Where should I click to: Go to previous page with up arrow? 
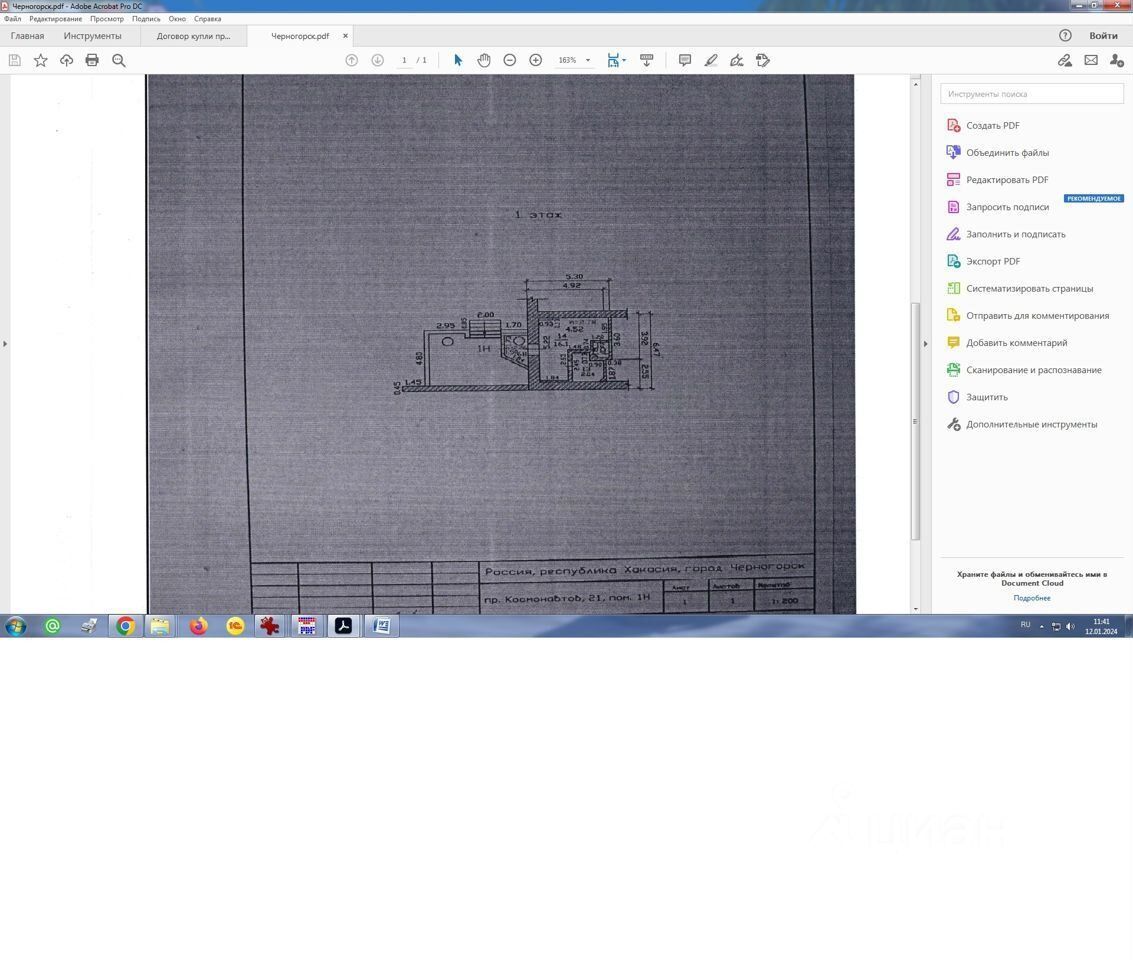coord(351,61)
